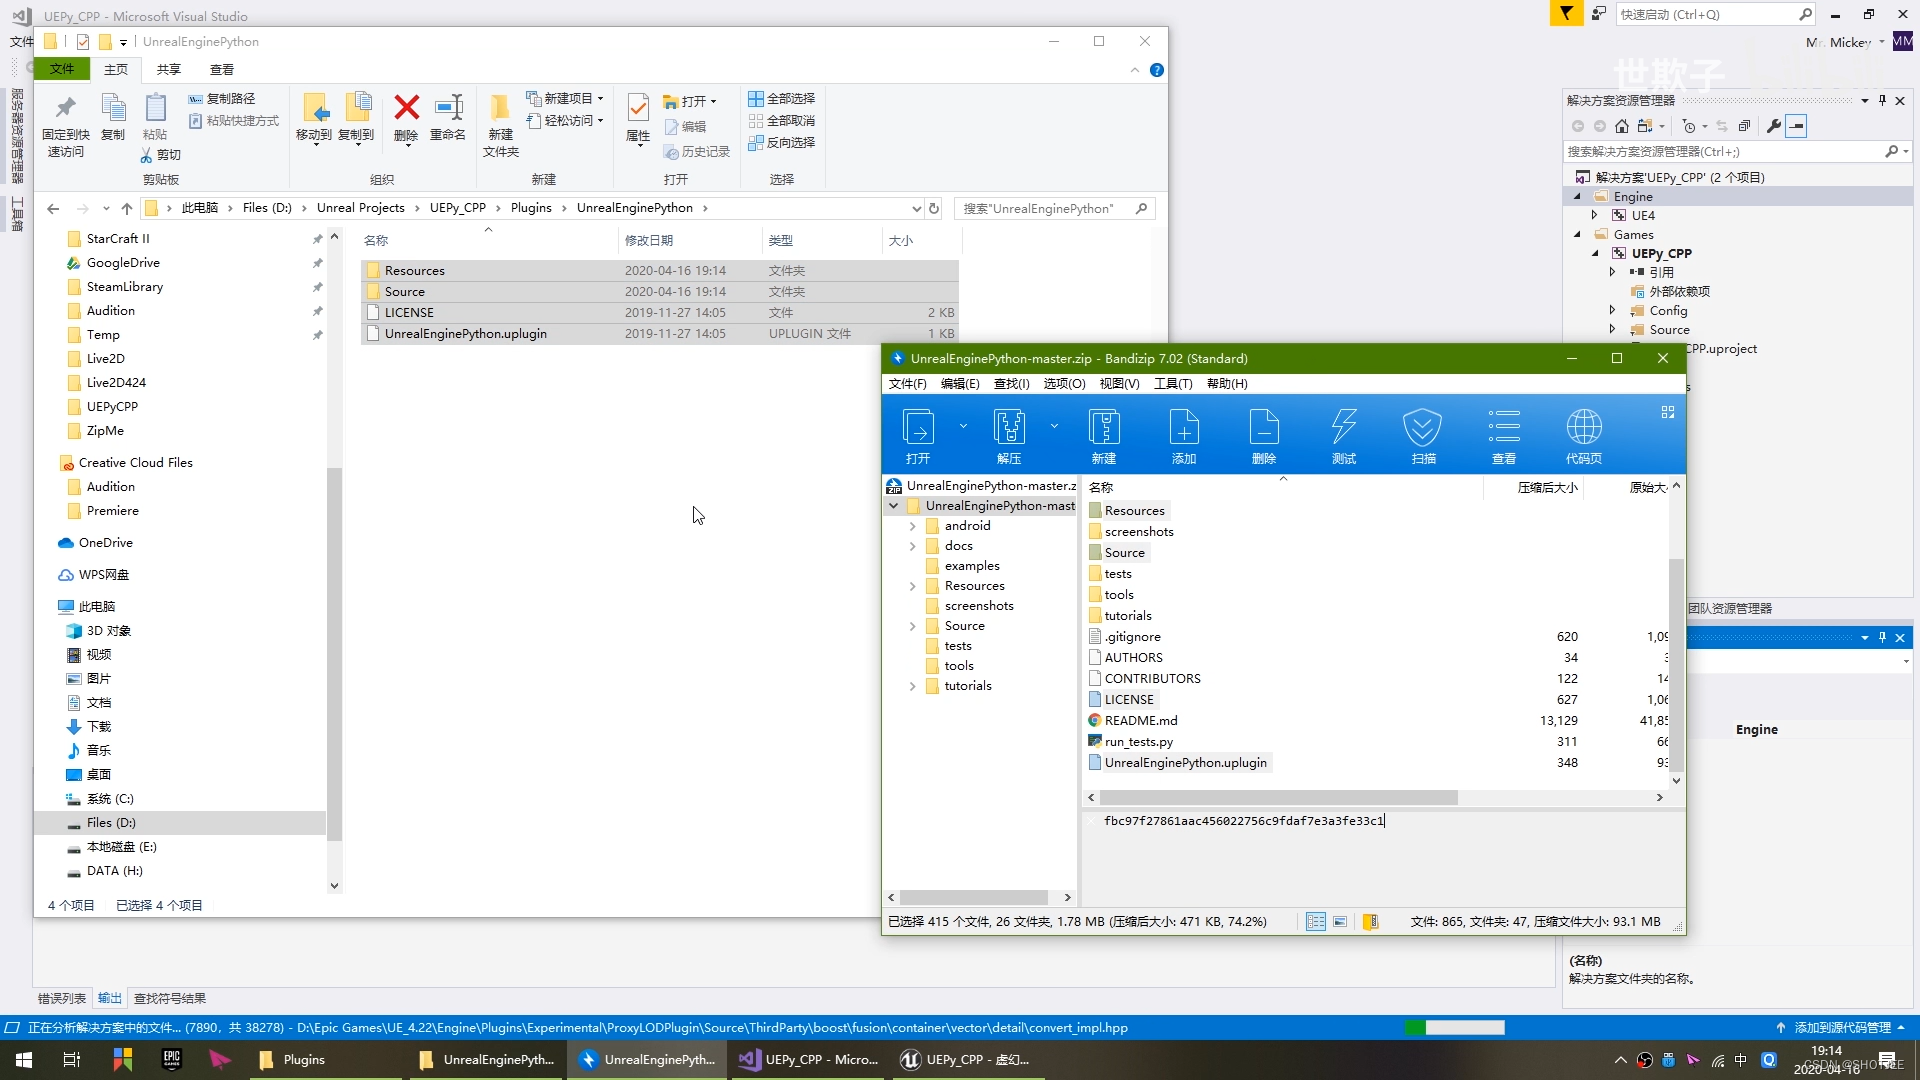This screenshot has height=1080, width=1920.
Task: Click the feedback filter icon in Visual Studio's title bar
Action: tap(1567, 13)
